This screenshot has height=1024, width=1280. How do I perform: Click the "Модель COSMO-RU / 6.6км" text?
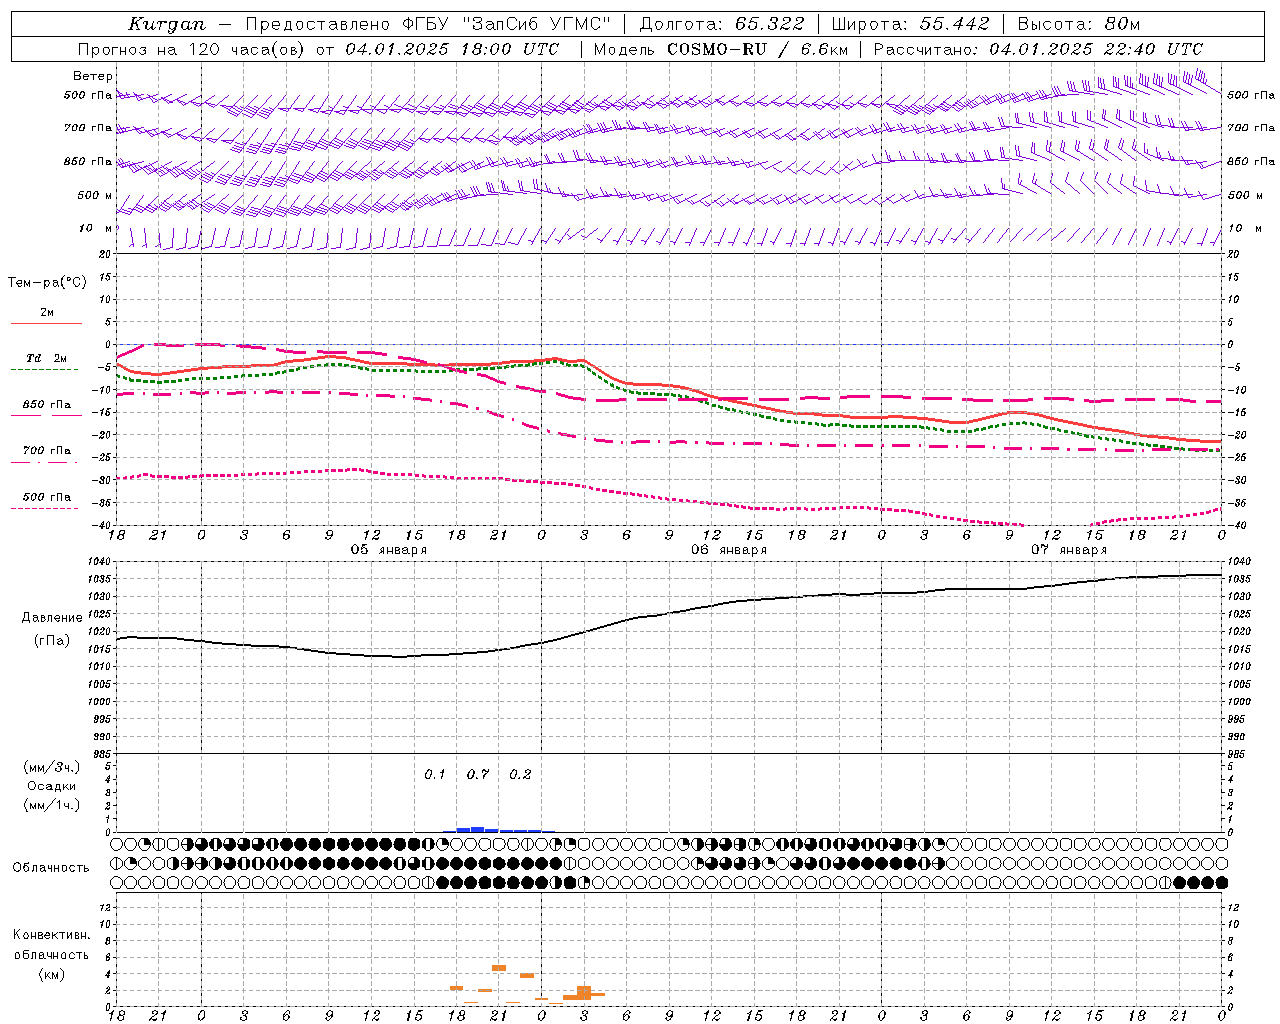(720, 49)
